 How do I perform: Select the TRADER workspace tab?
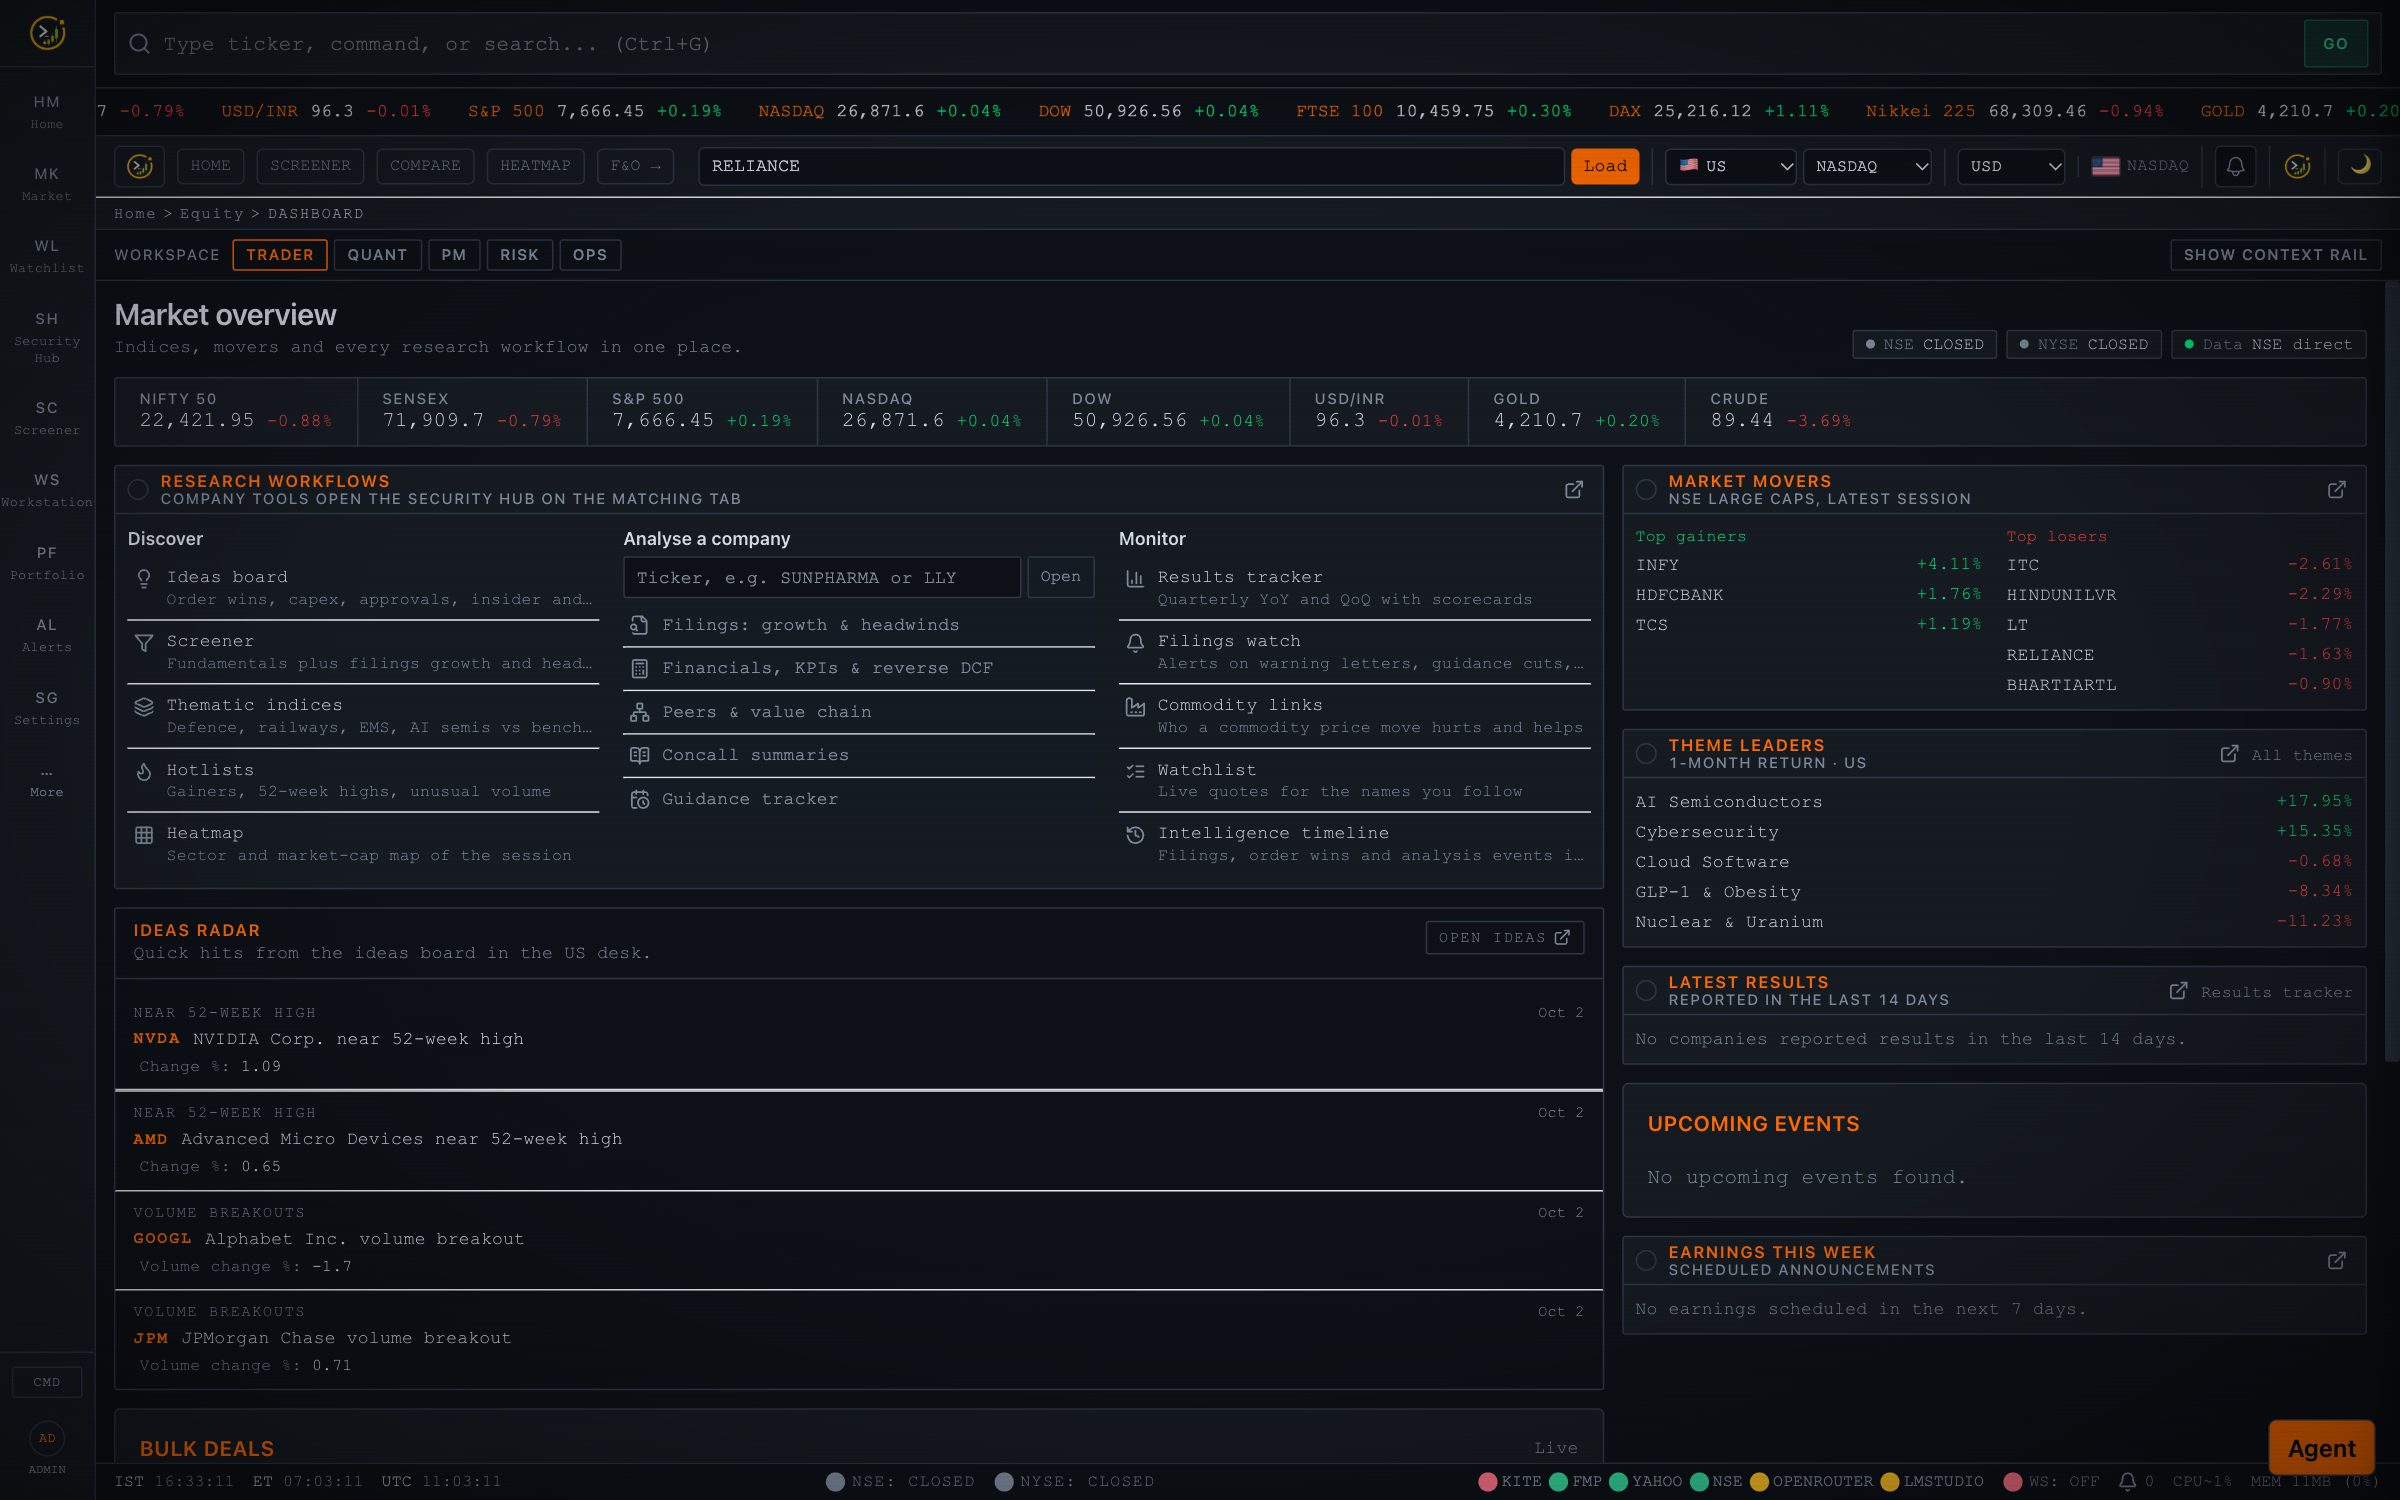pos(280,255)
